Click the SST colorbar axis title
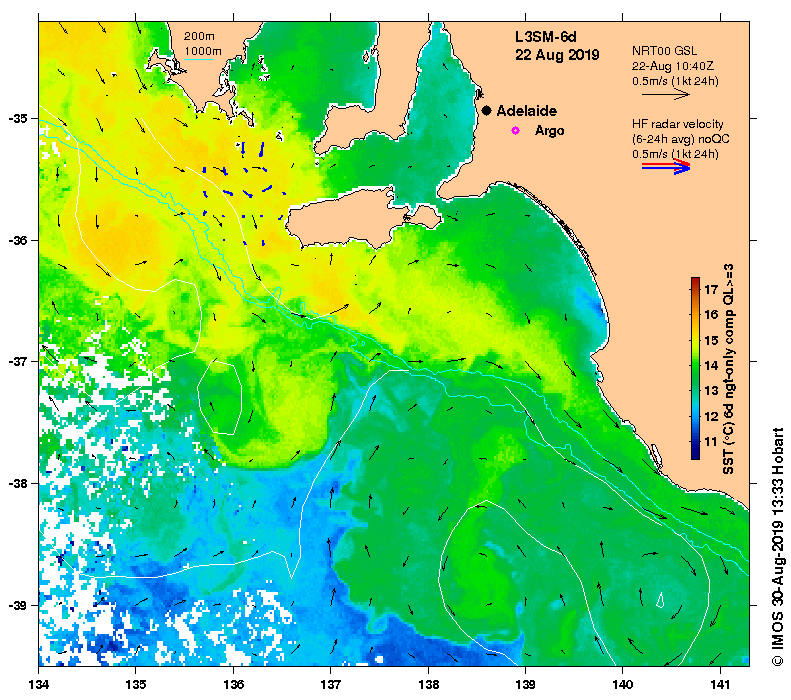791x700 pixels. click(x=728, y=369)
